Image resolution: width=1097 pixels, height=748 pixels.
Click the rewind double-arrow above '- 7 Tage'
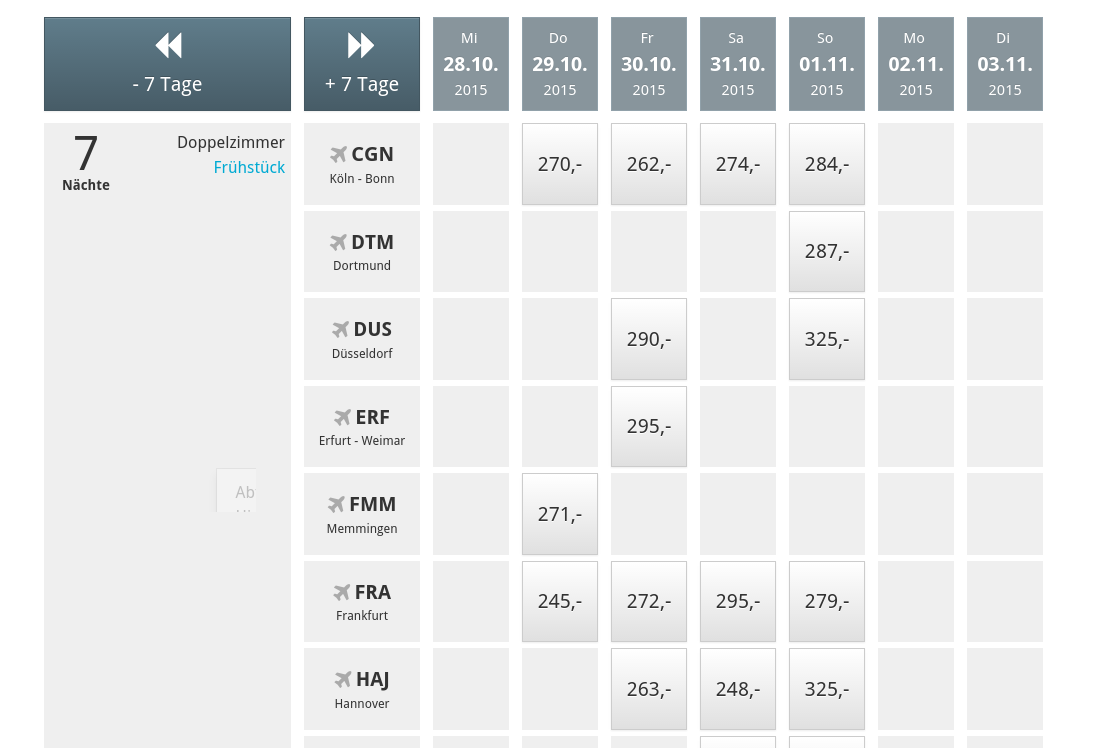[x=168, y=45]
